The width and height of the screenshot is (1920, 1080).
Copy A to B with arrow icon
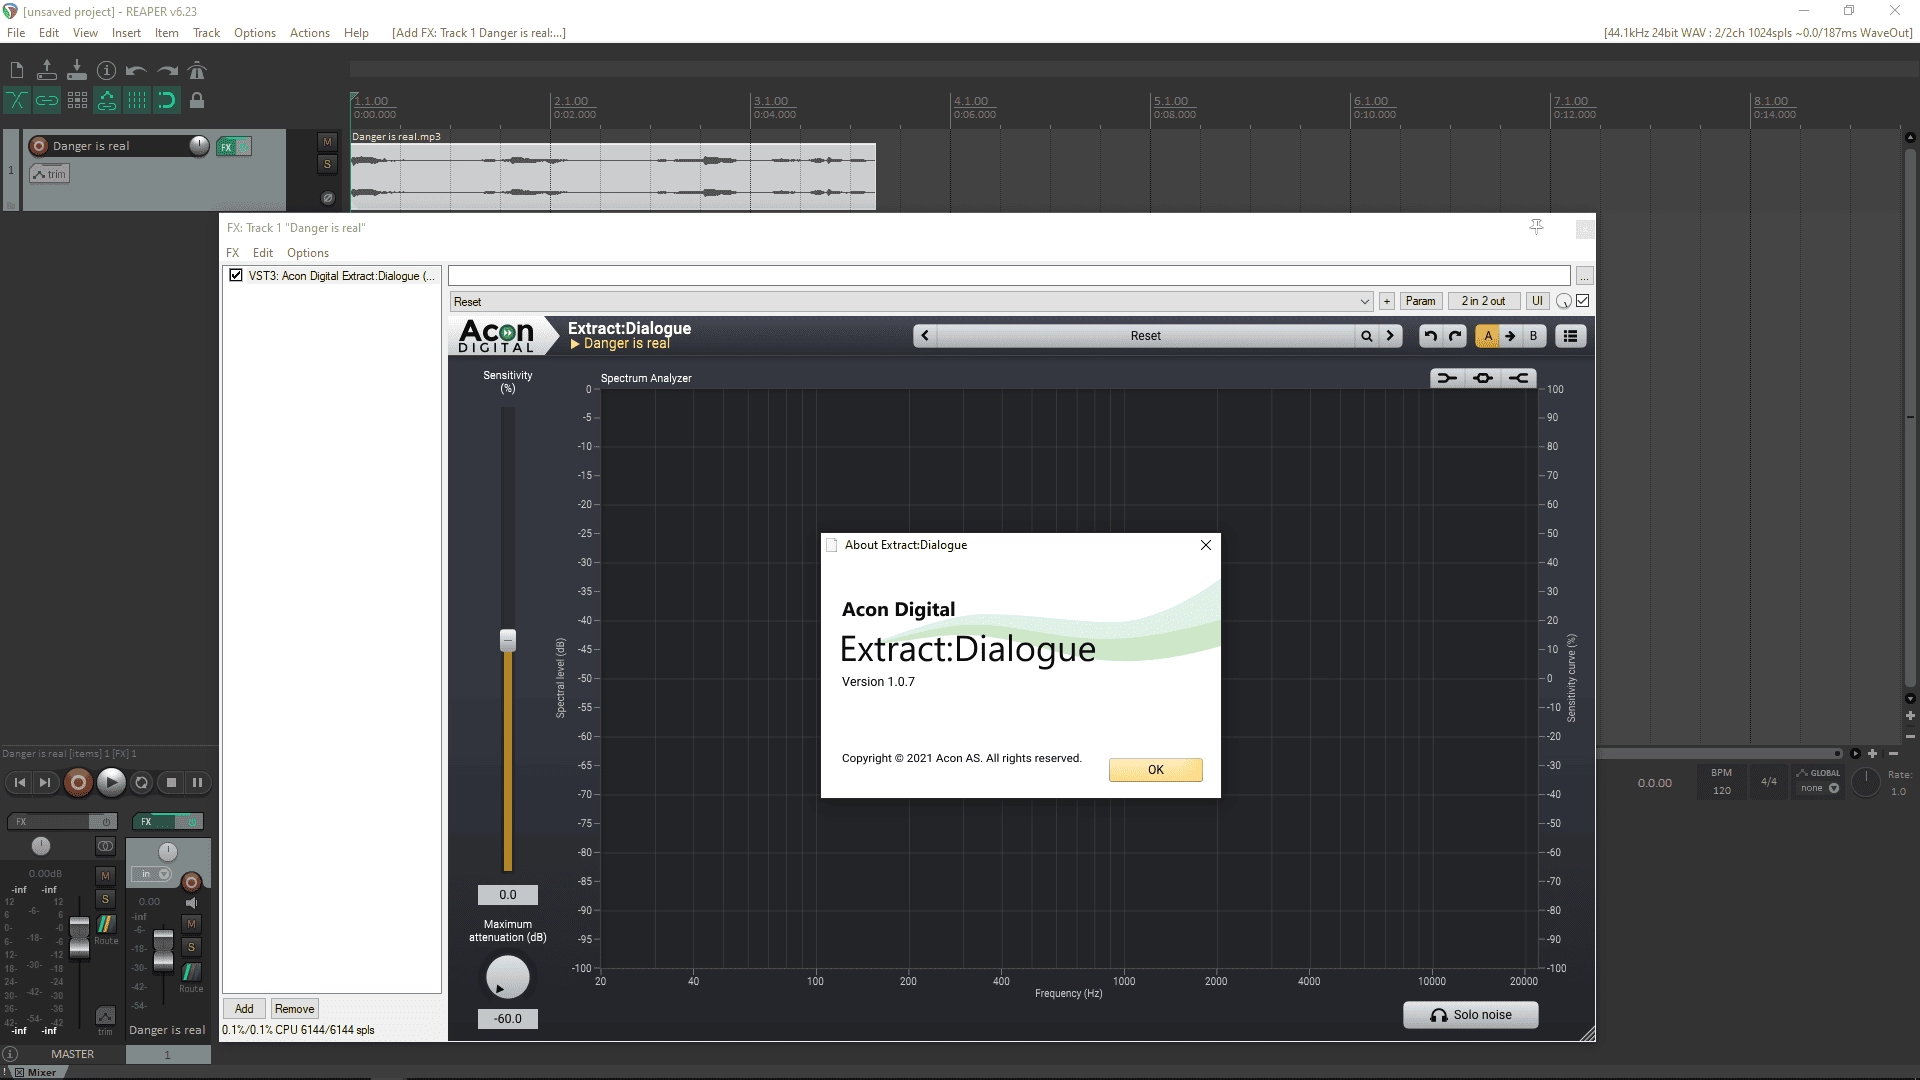pyautogui.click(x=1510, y=336)
